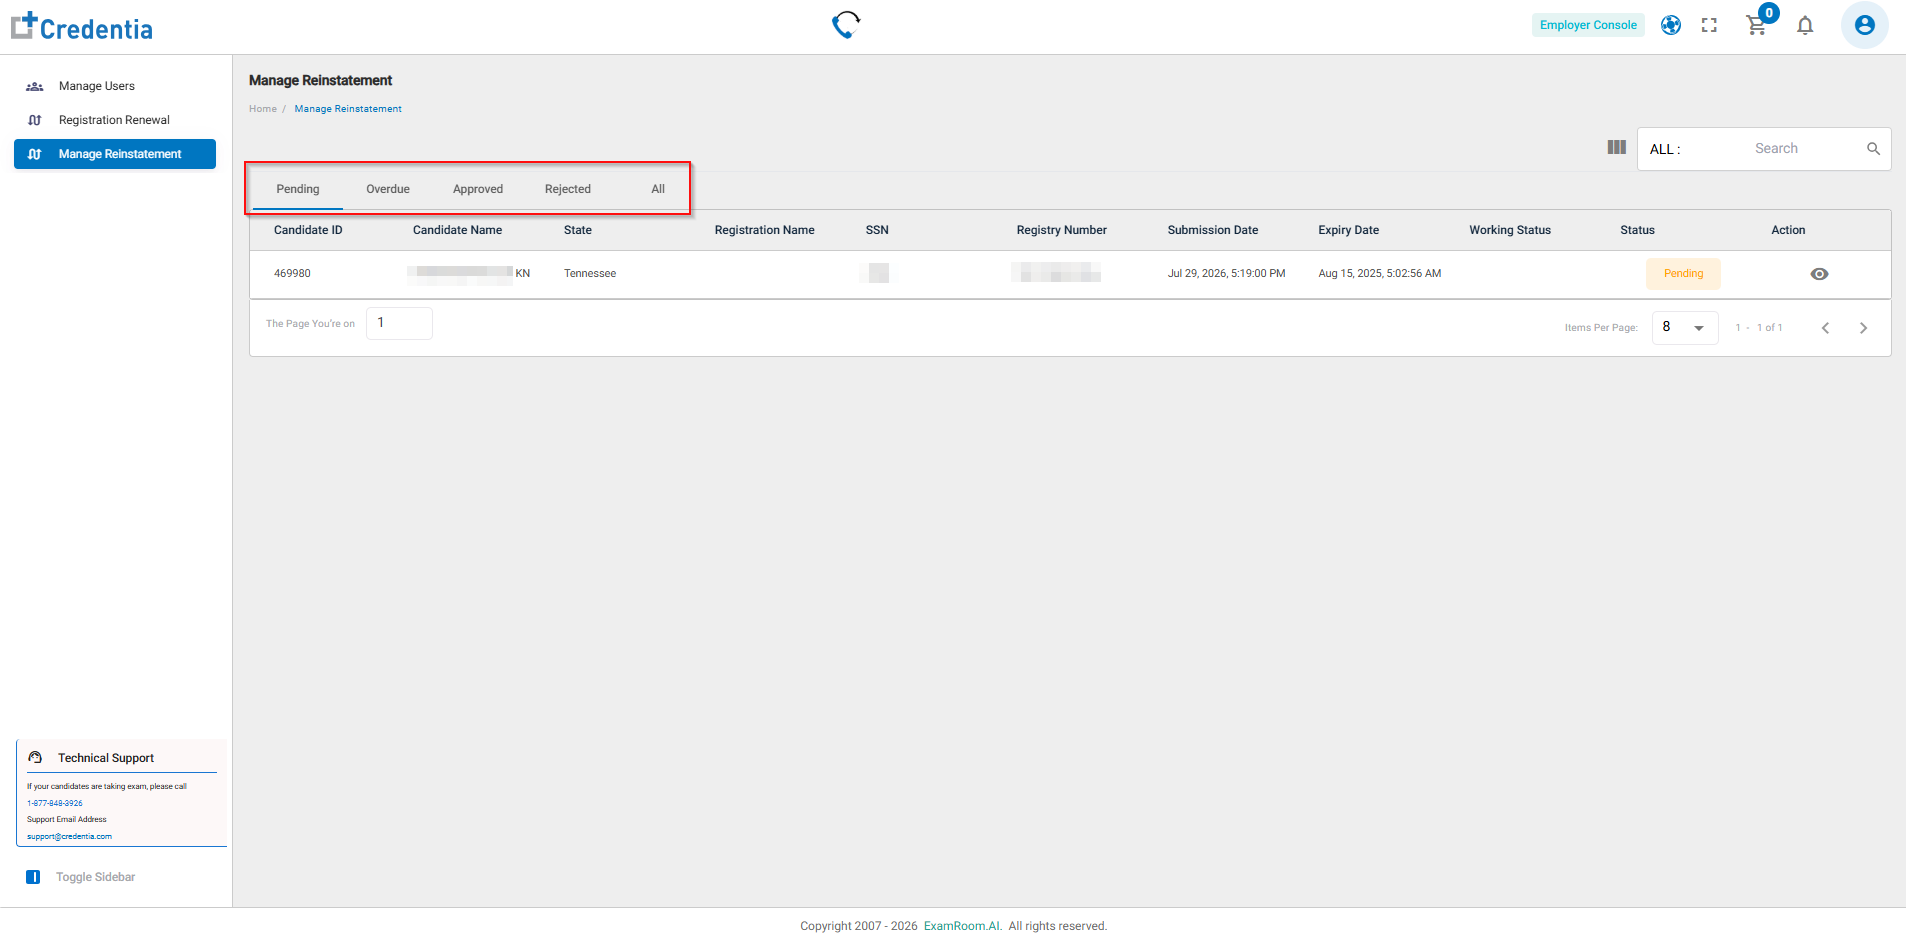Go to the previous page arrow
The height and width of the screenshot is (940, 1906).
coord(1825,328)
